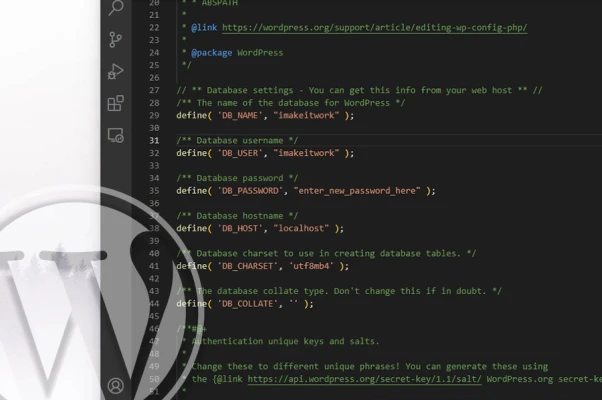Screen dimensions: 602x400
Task: Click the define keyword on line 38
Action: tap(192, 228)
